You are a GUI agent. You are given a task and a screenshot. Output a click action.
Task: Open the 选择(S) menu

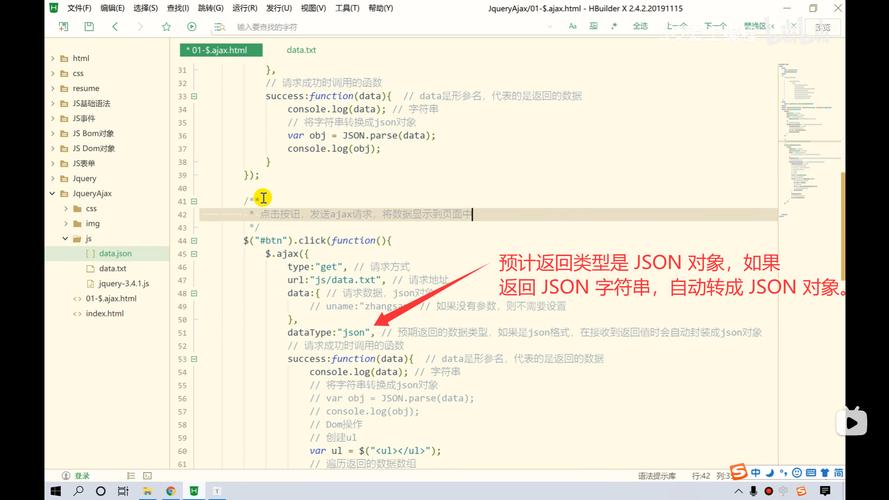pyautogui.click(x=146, y=8)
